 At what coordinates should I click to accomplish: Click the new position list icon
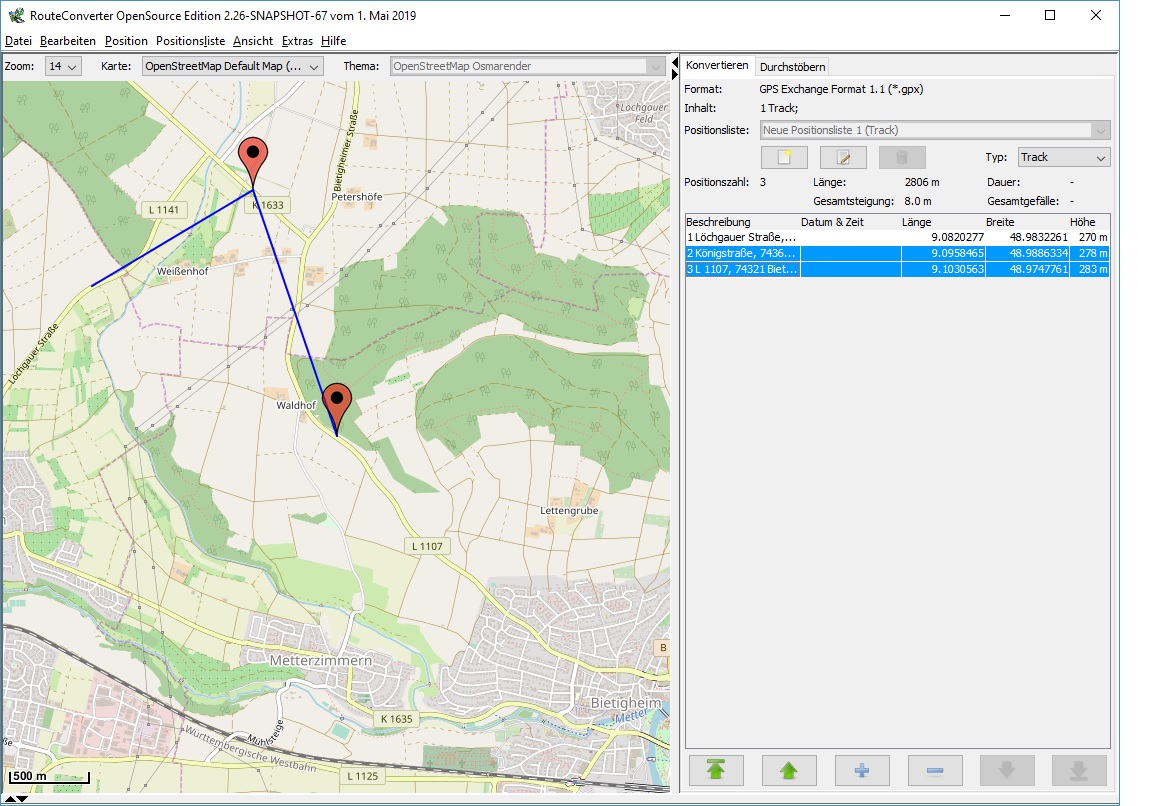784,158
